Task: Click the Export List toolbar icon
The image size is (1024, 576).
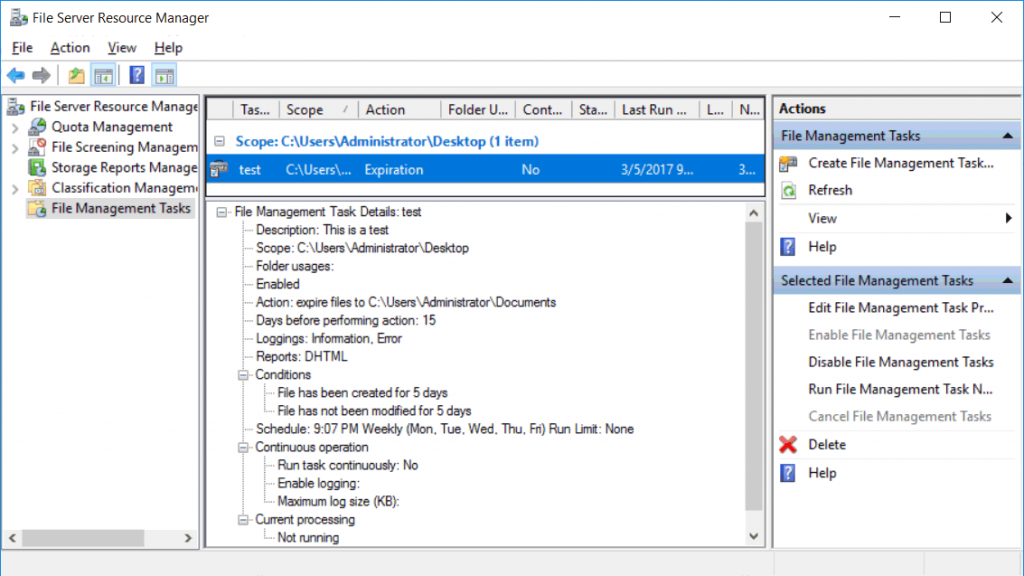Action: (75, 74)
